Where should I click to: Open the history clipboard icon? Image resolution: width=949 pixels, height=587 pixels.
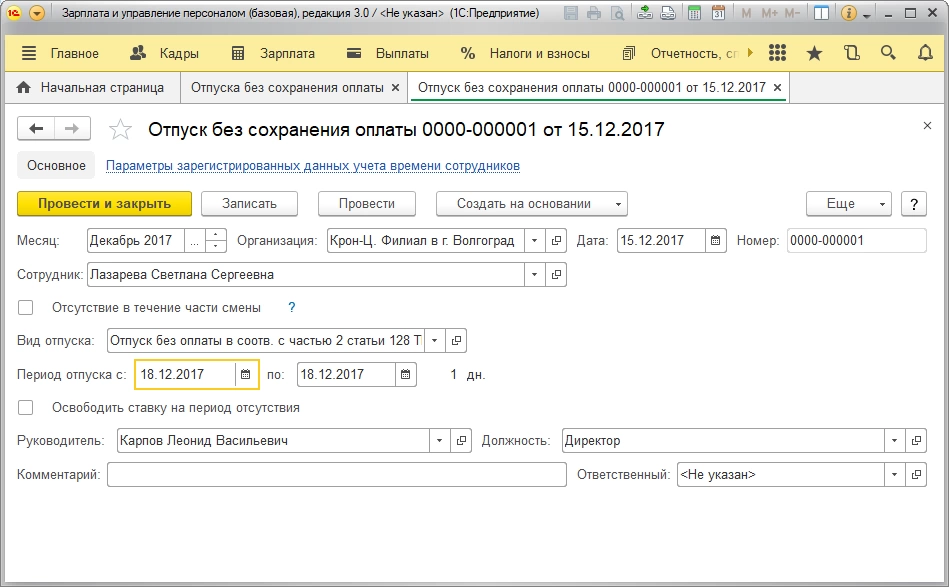[852, 53]
